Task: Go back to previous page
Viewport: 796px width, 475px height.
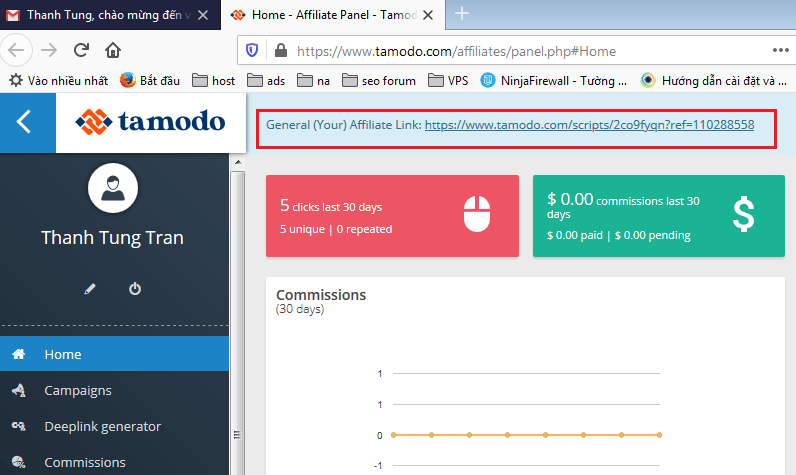Action: [x=16, y=50]
